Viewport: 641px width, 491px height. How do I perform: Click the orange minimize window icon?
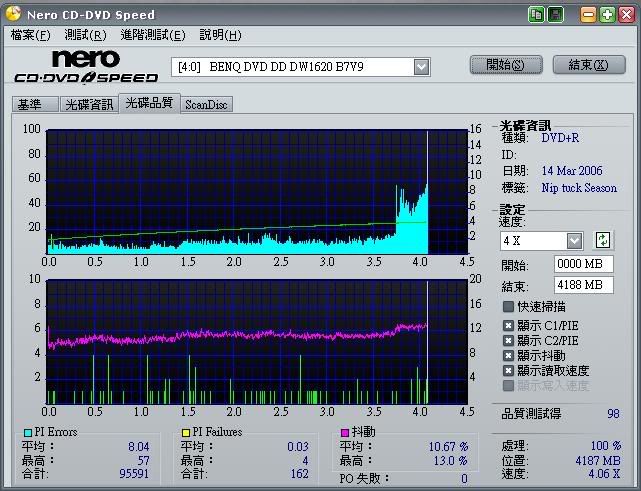[589, 14]
